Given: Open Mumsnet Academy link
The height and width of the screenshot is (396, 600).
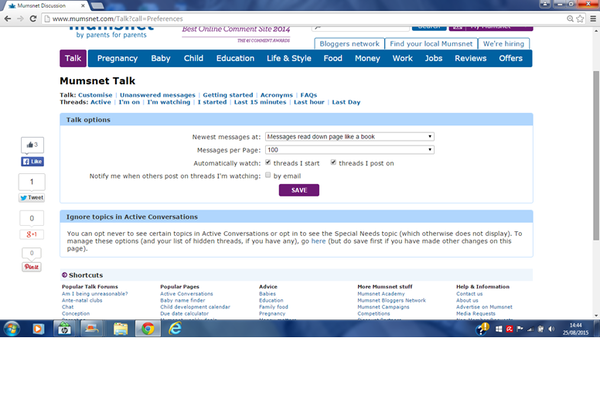Looking at the screenshot, I should [381, 294].
